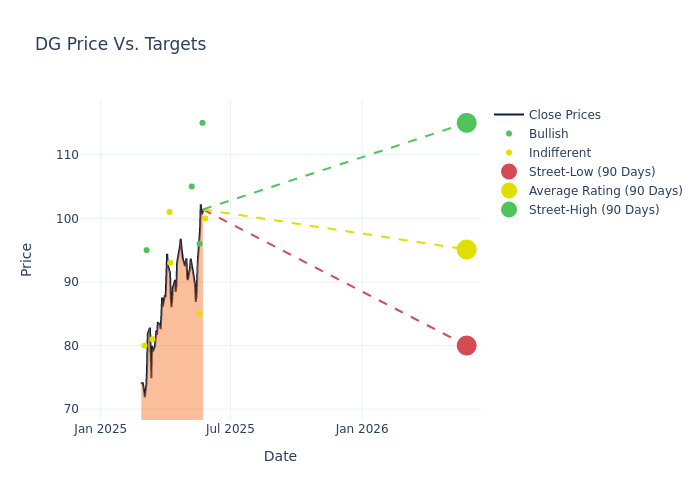The image size is (700, 500).
Task: Hide Street-High (90 Days) legend series
Action: pyautogui.click(x=593, y=210)
